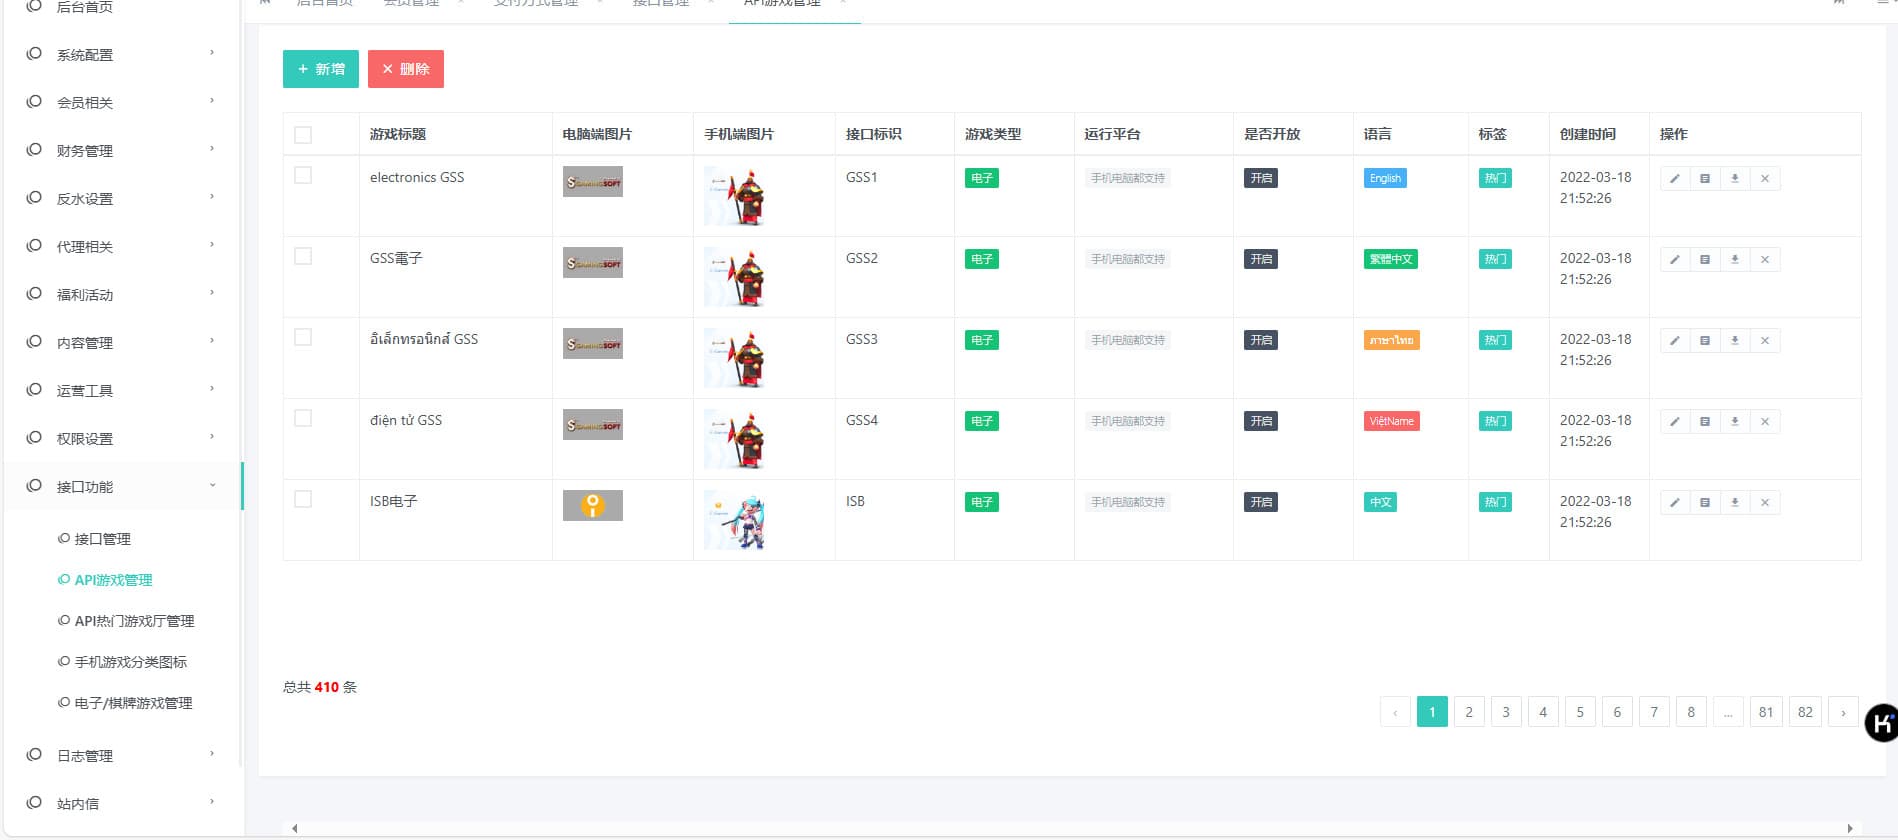Click the download icon in the GSS3 row

[x=1734, y=341]
